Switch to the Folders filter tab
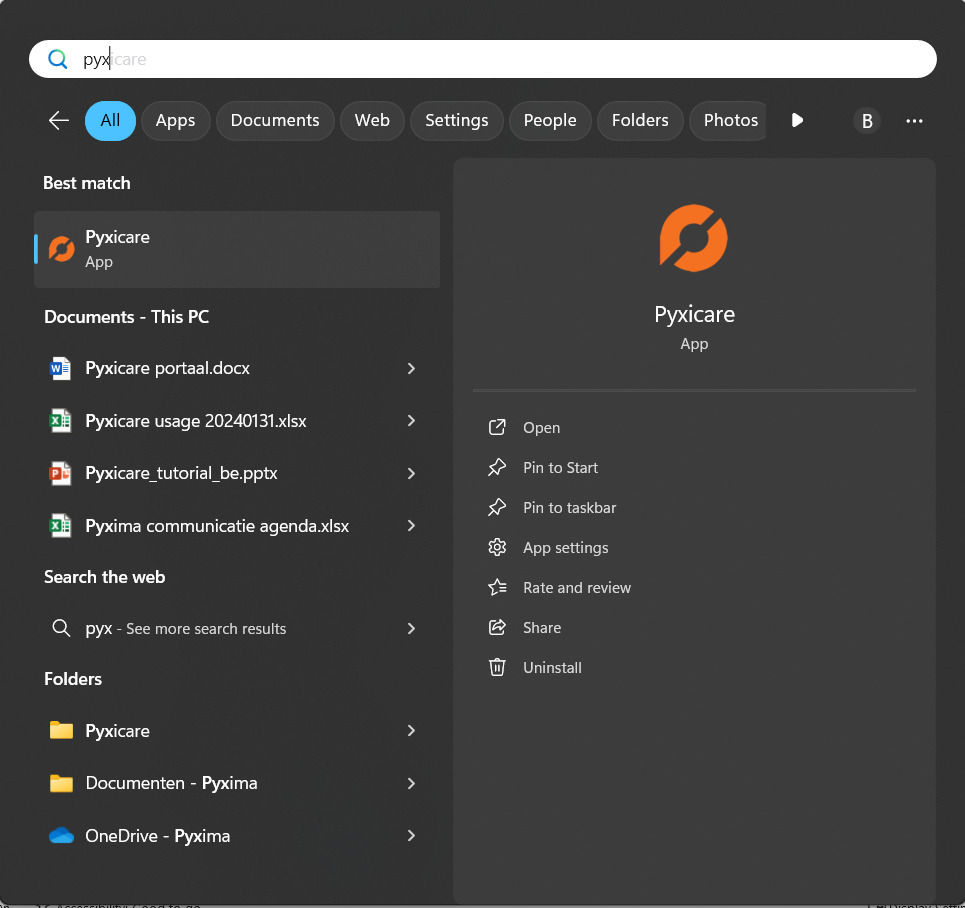 click(x=640, y=121)
